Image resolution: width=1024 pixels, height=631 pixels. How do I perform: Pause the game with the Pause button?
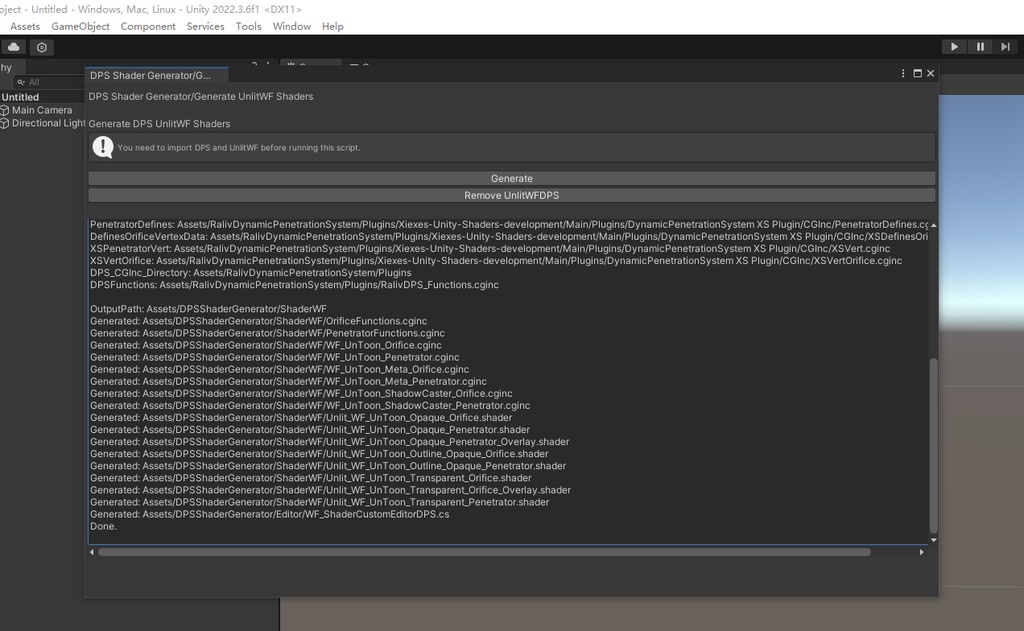click(x=980, y=47)
